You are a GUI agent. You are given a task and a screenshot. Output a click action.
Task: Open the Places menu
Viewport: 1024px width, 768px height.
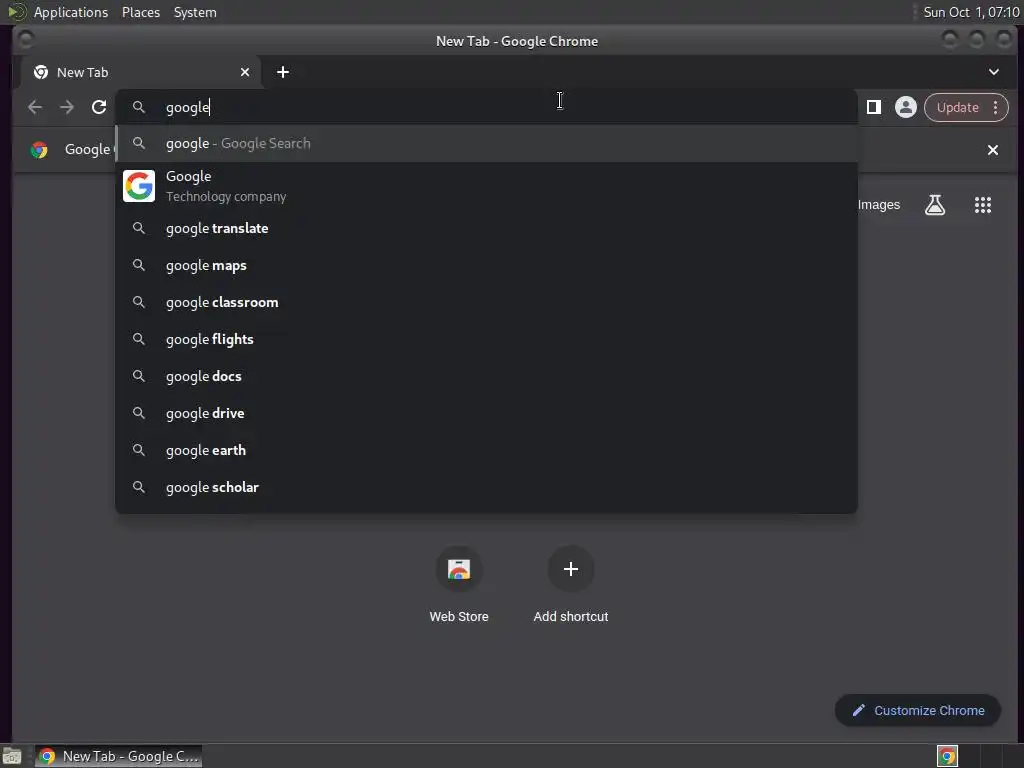pos(141,12)
